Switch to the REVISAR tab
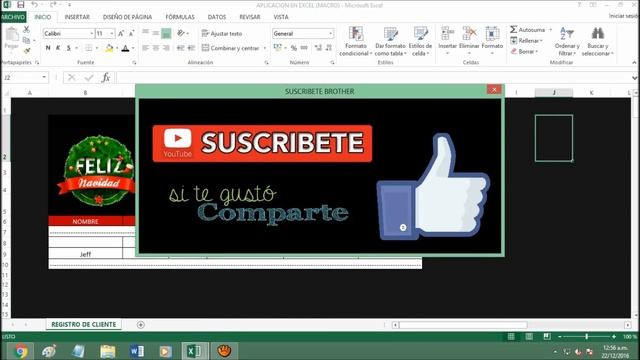Image resolution: width=640 pixels, height=360 pixels. (x=250, y=17)
